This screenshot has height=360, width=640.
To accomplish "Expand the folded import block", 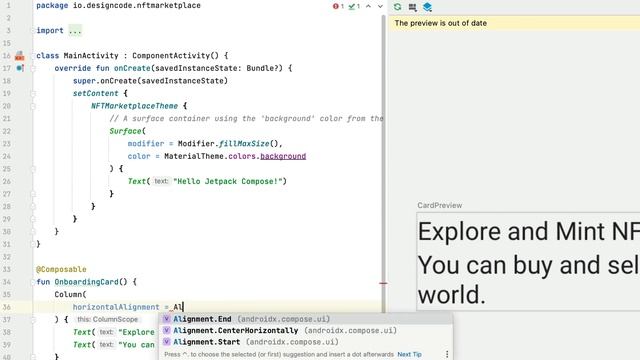I will tap(75, 31).
